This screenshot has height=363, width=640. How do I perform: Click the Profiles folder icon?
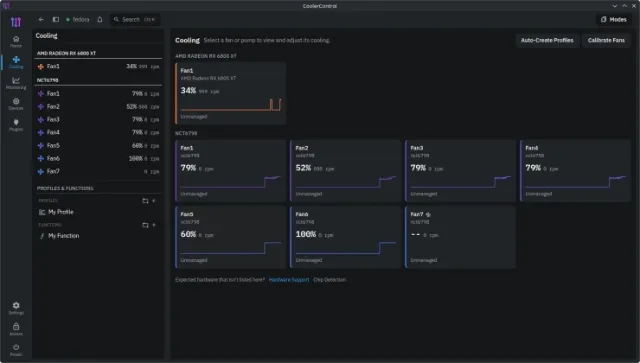tap(145, 200)
